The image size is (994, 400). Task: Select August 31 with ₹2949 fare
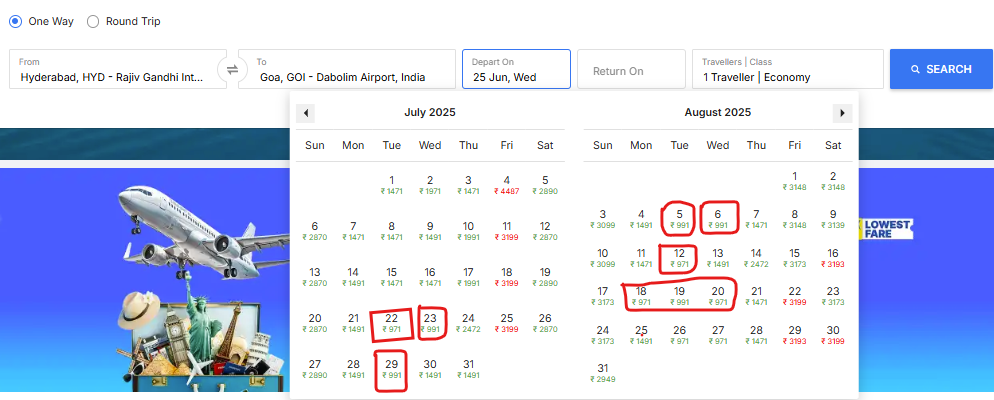(x=602, y=373)
